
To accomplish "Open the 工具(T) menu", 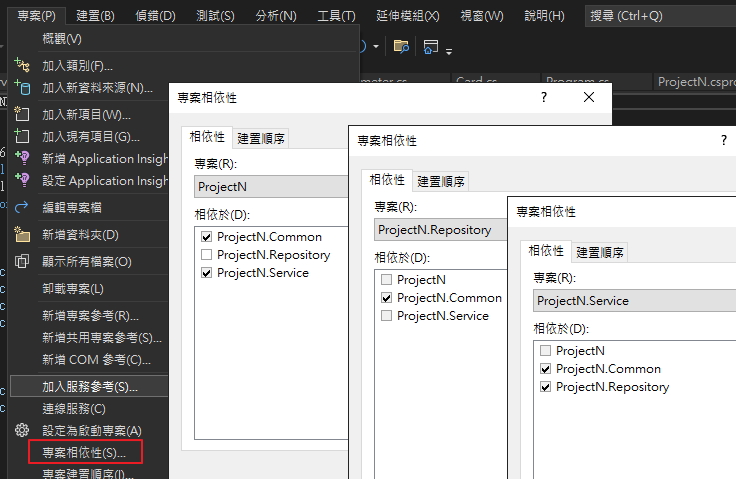I will coord(336,16).
